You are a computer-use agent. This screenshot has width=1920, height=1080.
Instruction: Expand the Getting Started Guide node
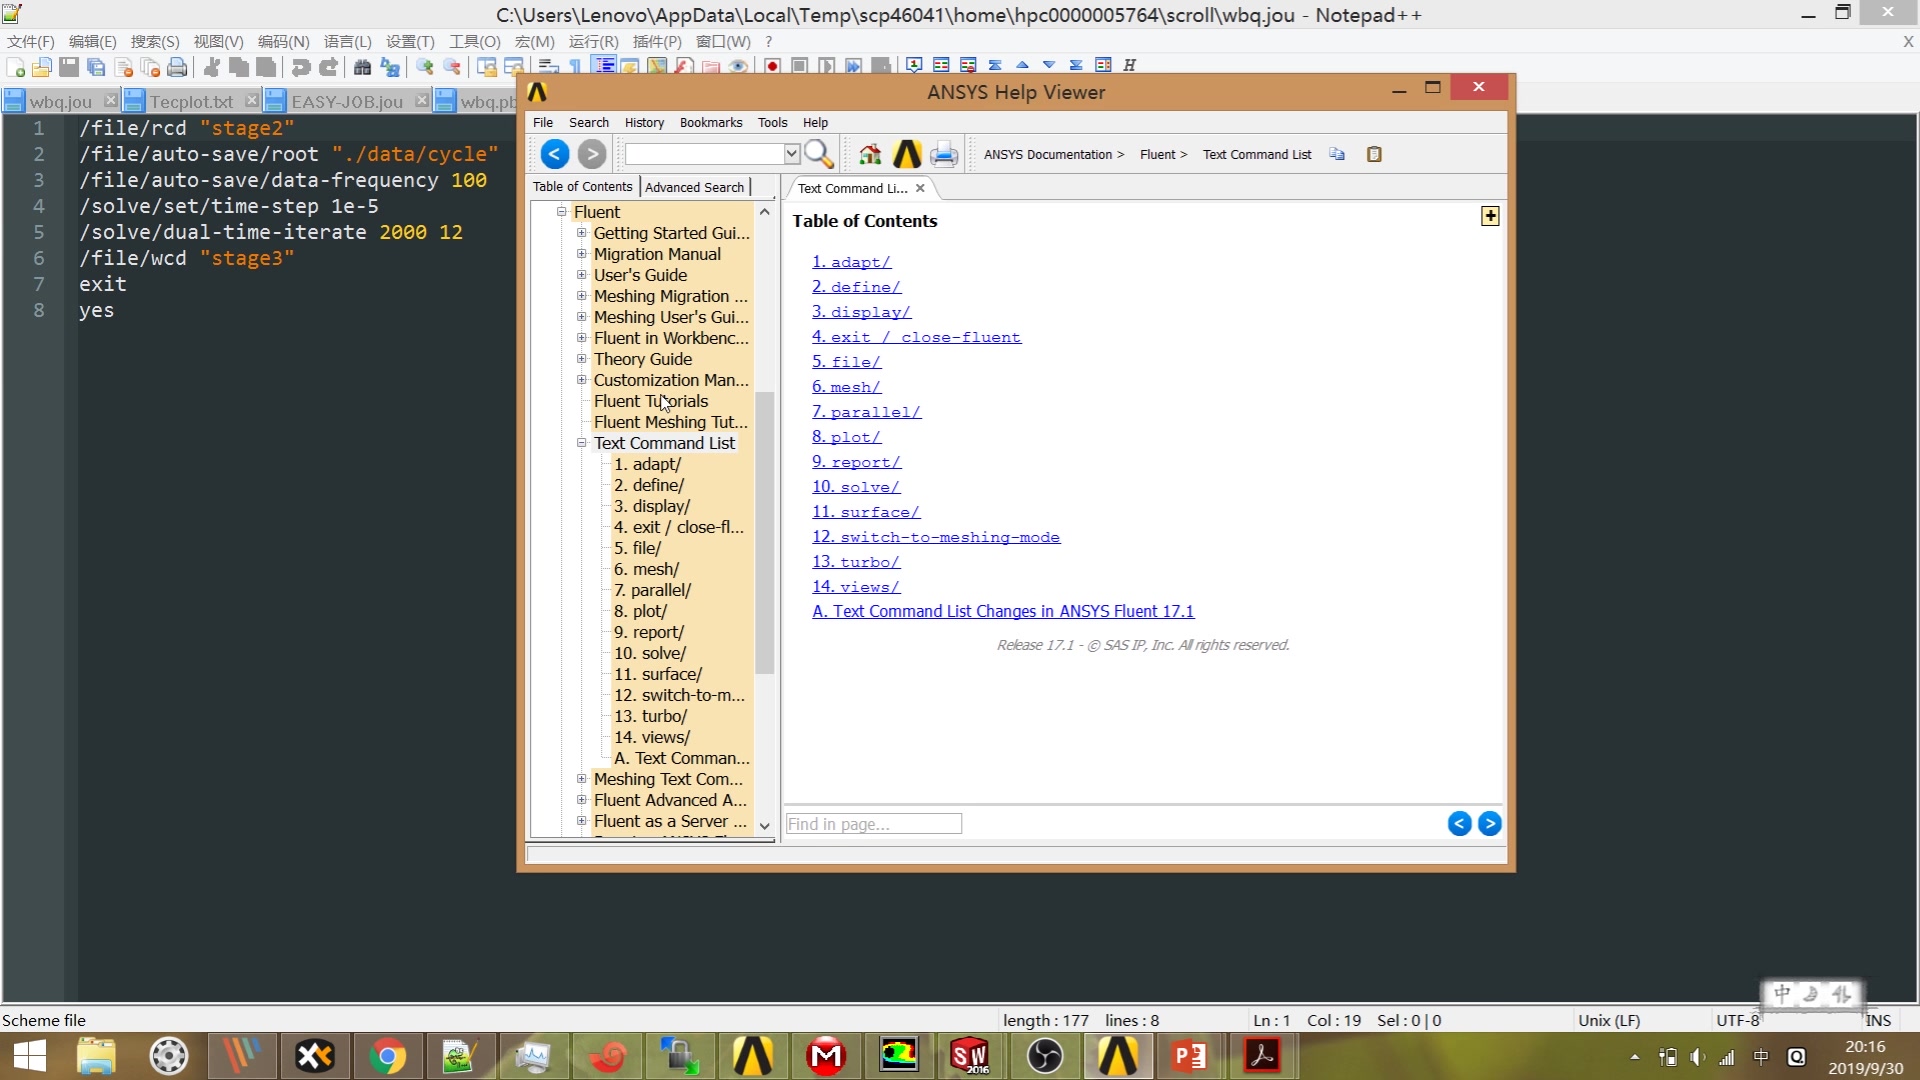click(582, 233)
